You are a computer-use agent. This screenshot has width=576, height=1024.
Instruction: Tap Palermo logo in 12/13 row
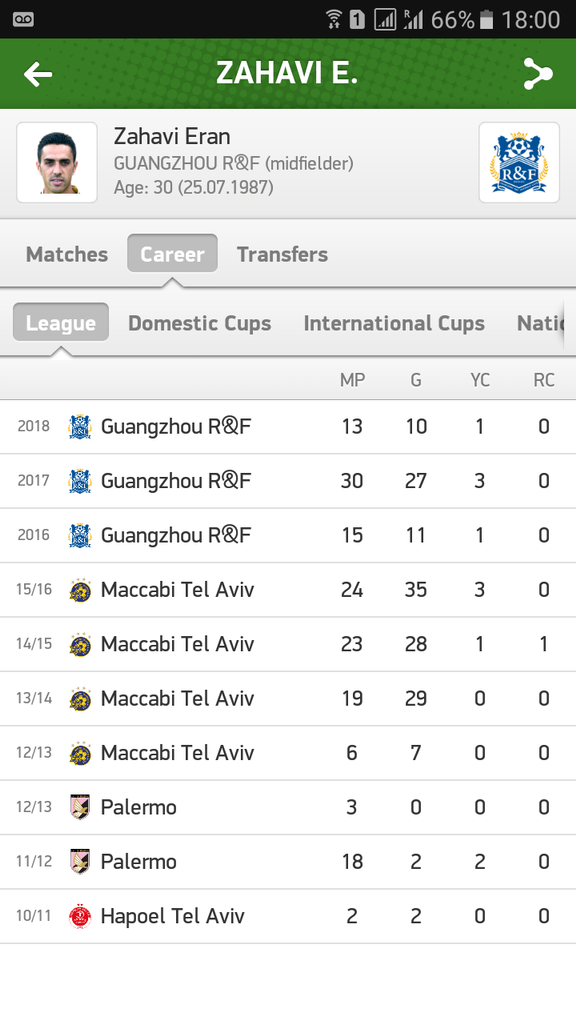[x=80, y=808]
